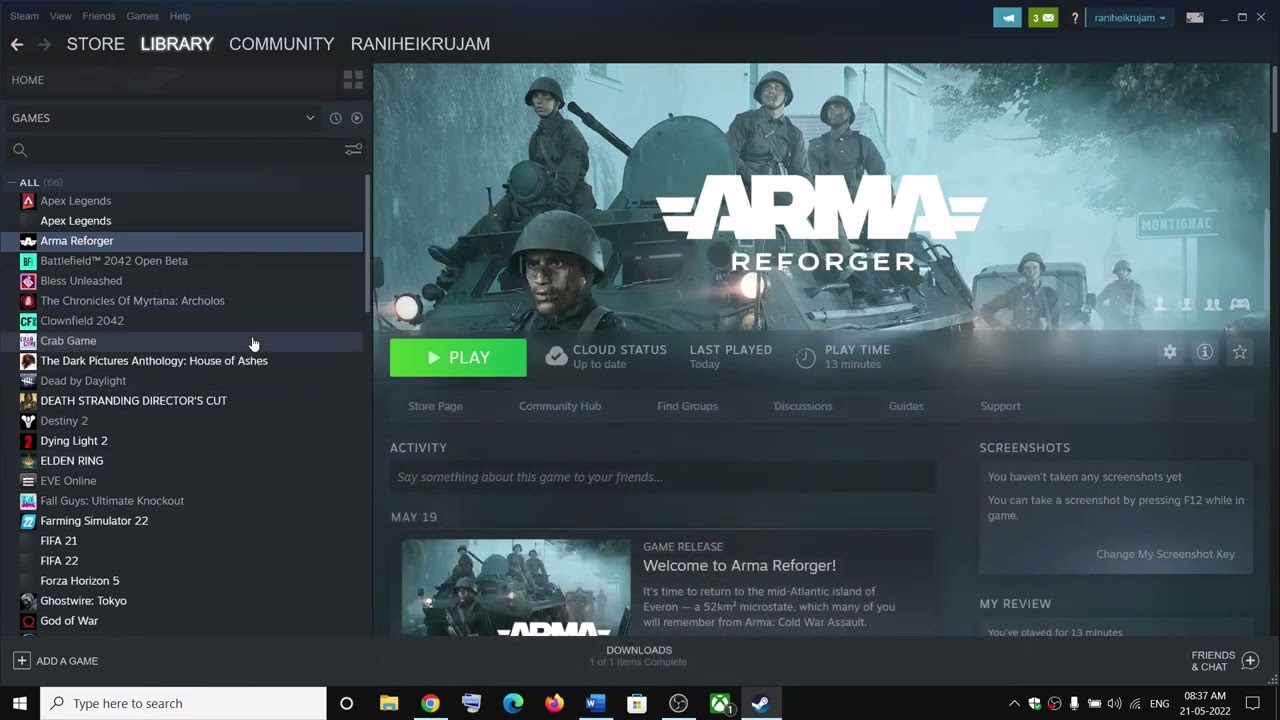Select Forza Horizon 5 in library

coord(79,581)
